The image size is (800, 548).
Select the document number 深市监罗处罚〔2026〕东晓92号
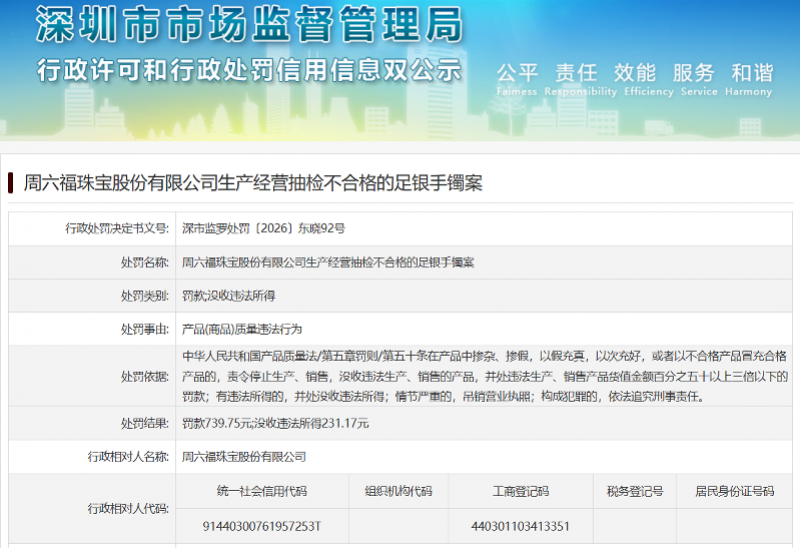(x=263, y=228)
